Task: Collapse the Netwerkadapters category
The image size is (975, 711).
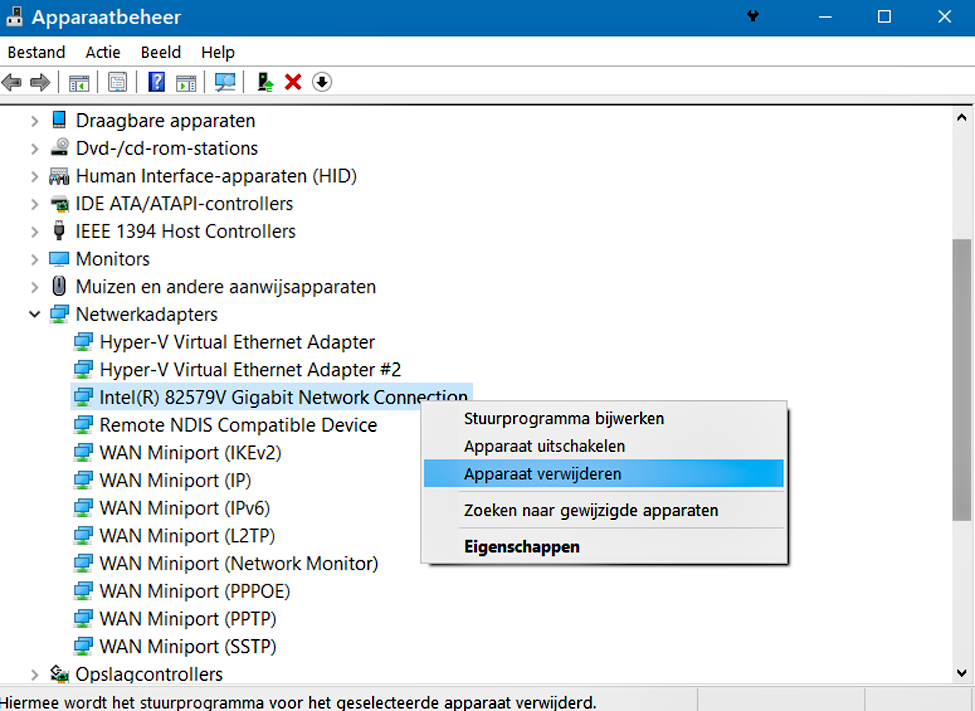Action: click(35, 314)
